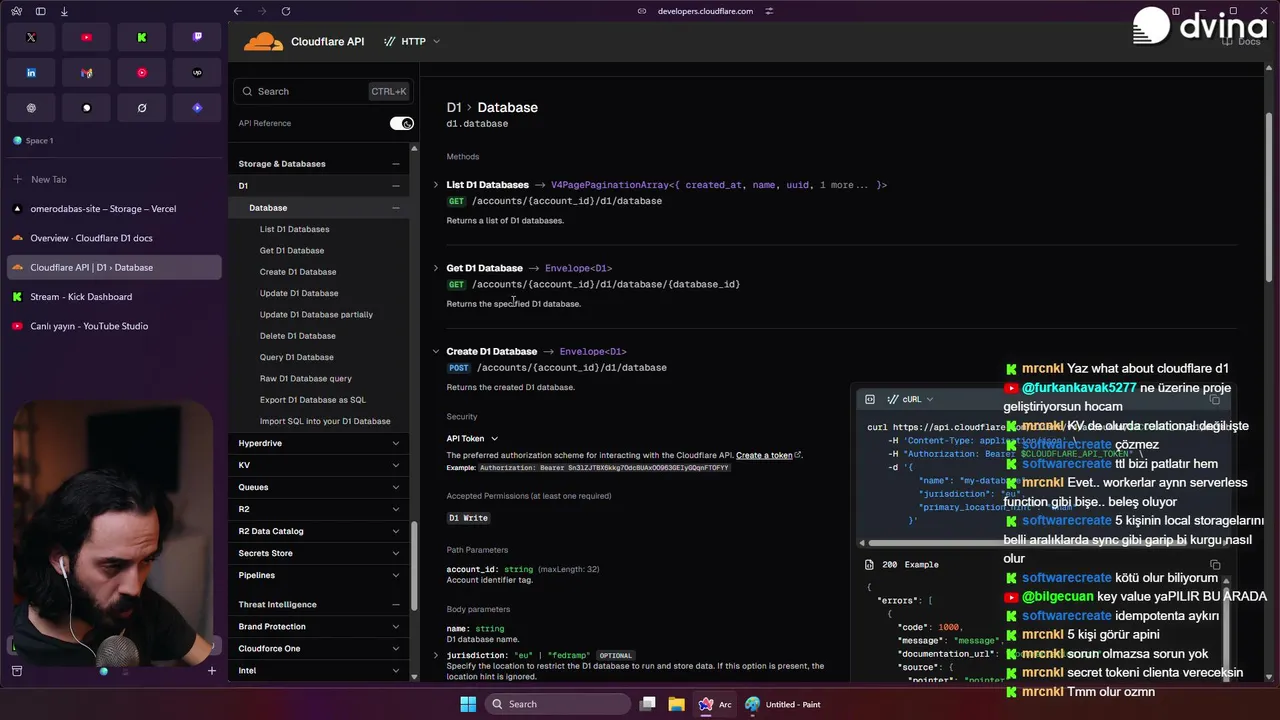The width and height of the screenshot is (1280, 720).
Task: Toggle the API Reference dark mode switch
Action: click(x=401, y=123)
